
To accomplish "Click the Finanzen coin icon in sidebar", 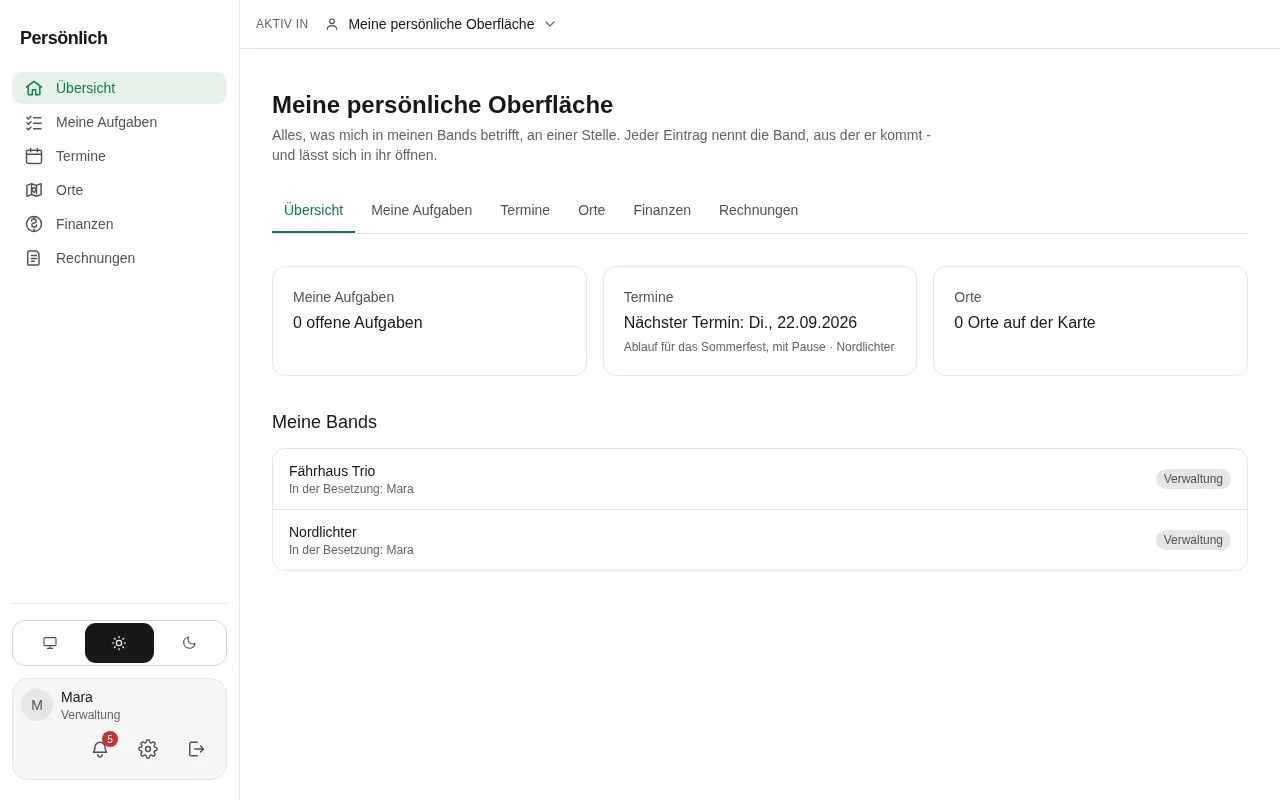I will click(34, 224).
